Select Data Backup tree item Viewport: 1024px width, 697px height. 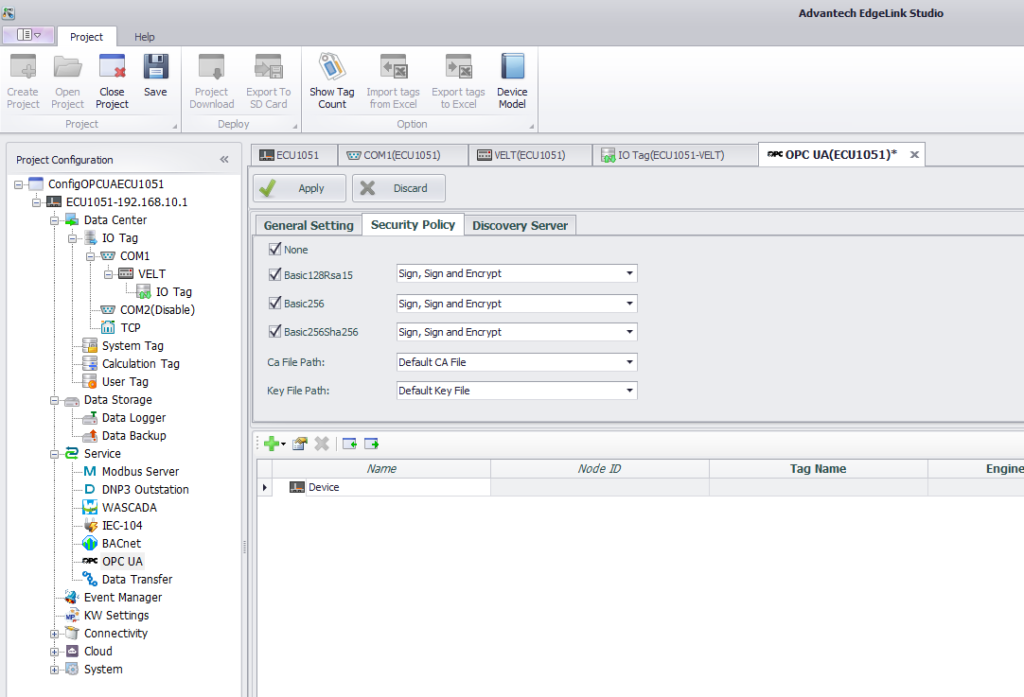pyautogui.click(x=133, y=436)
